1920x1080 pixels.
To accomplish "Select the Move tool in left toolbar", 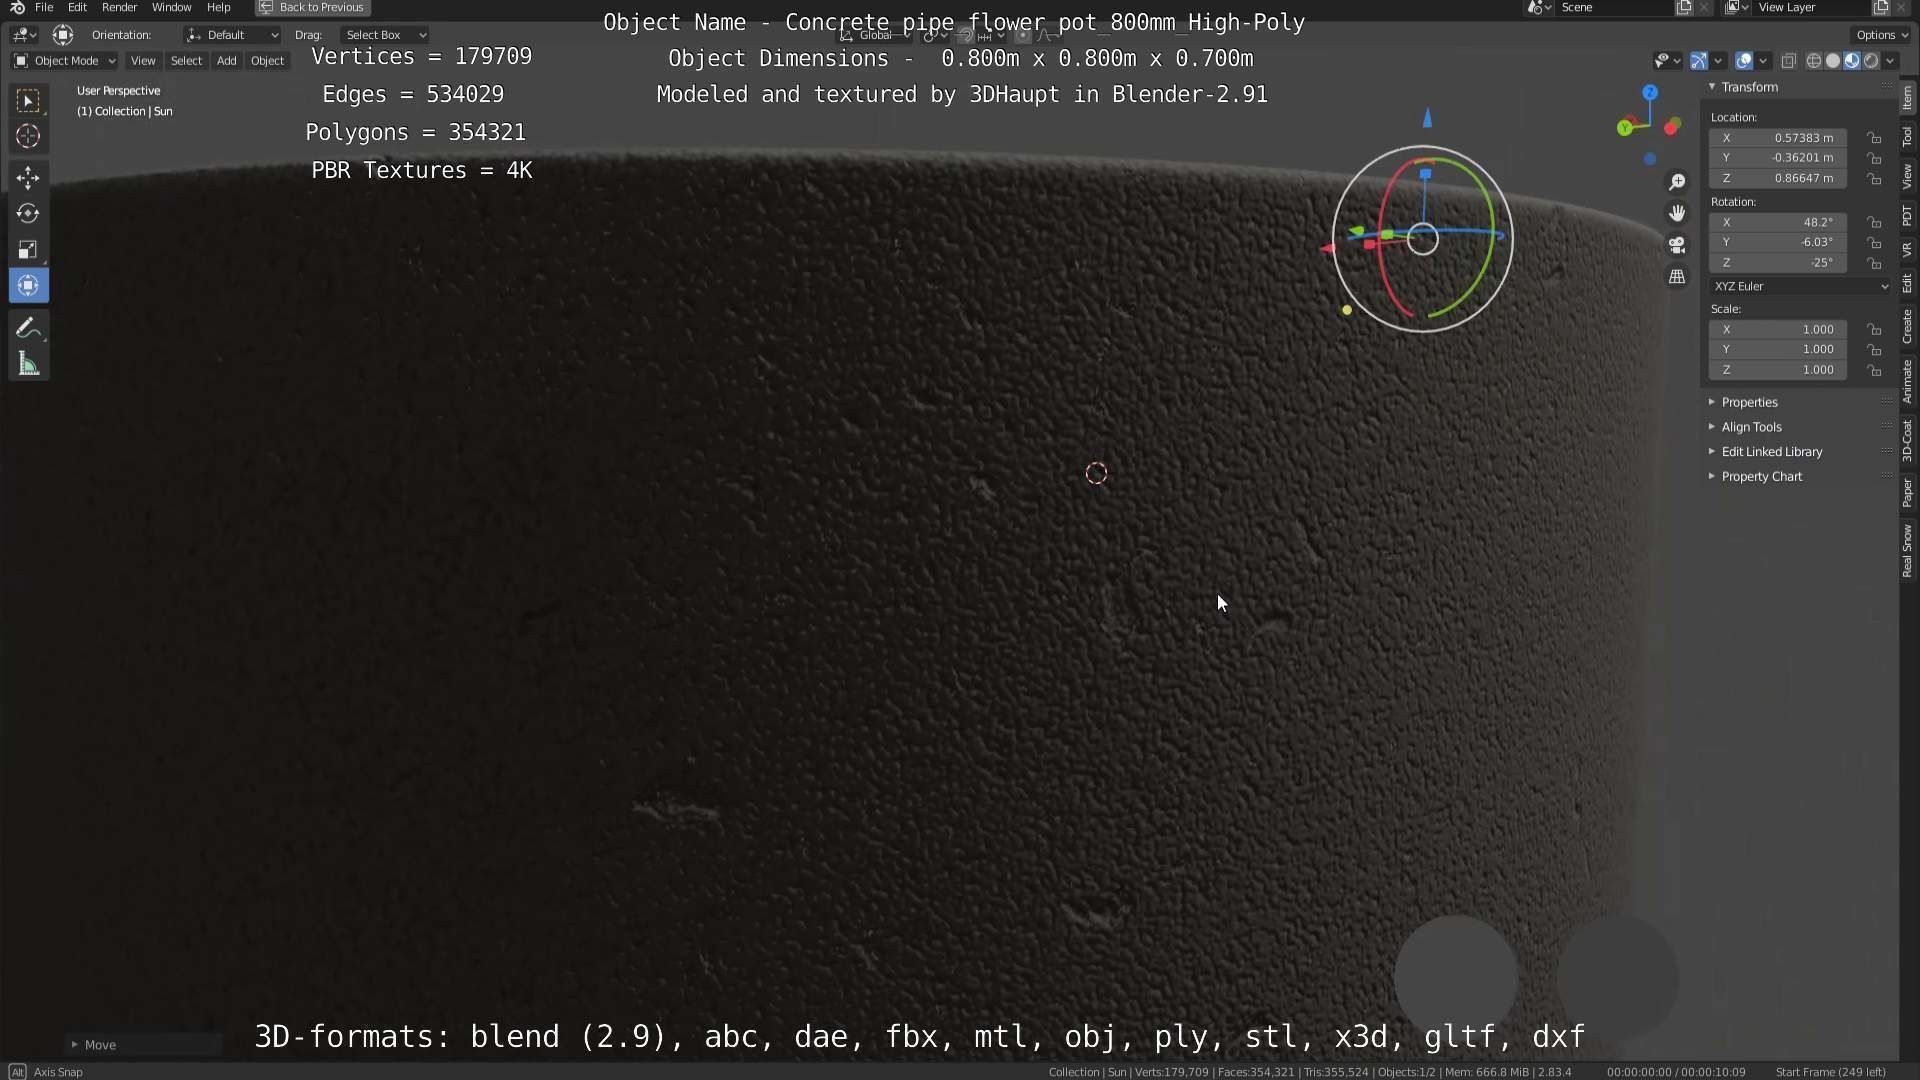I will coord(28,178).
